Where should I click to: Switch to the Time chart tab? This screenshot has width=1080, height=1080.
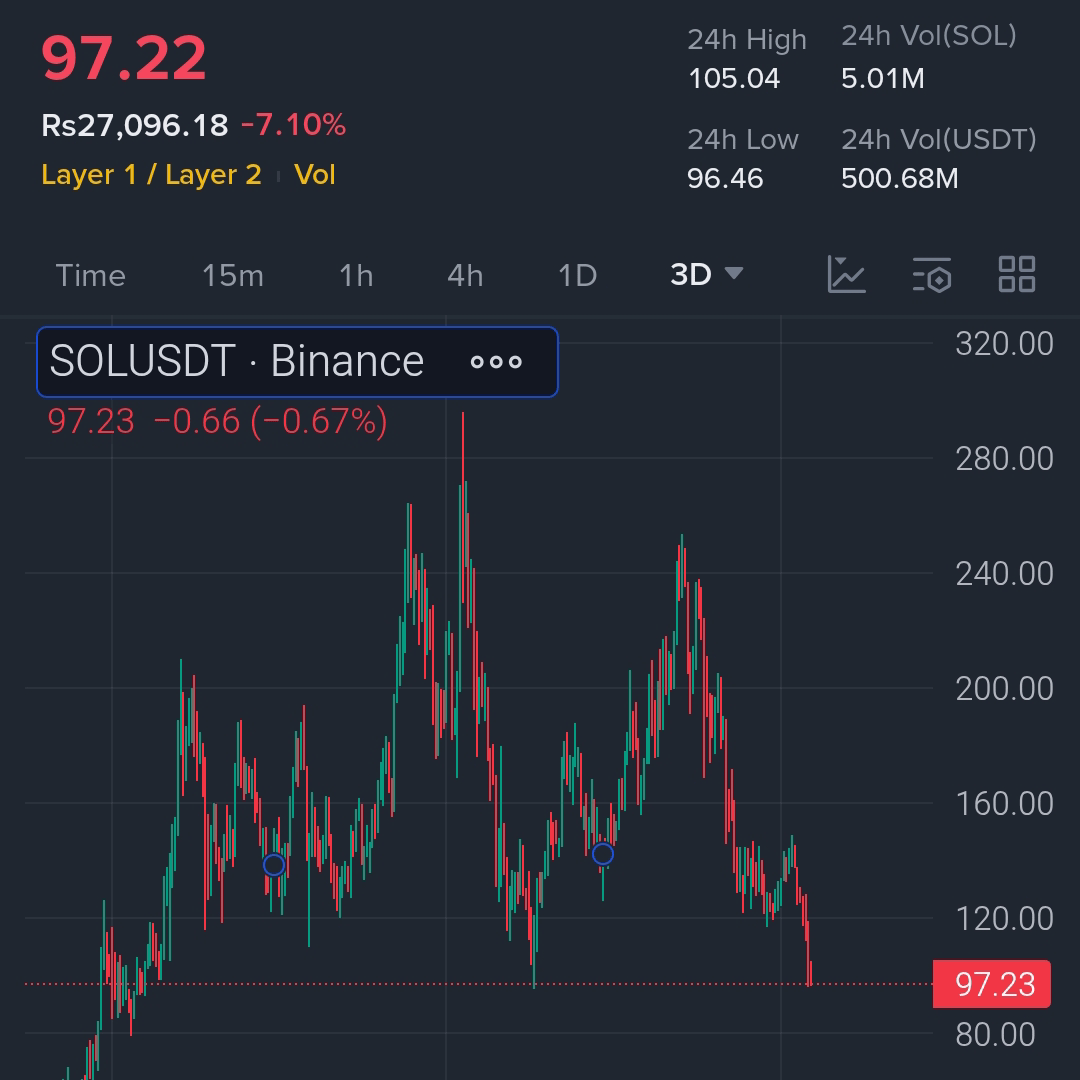pyautogui.click(x=90, y=276)
